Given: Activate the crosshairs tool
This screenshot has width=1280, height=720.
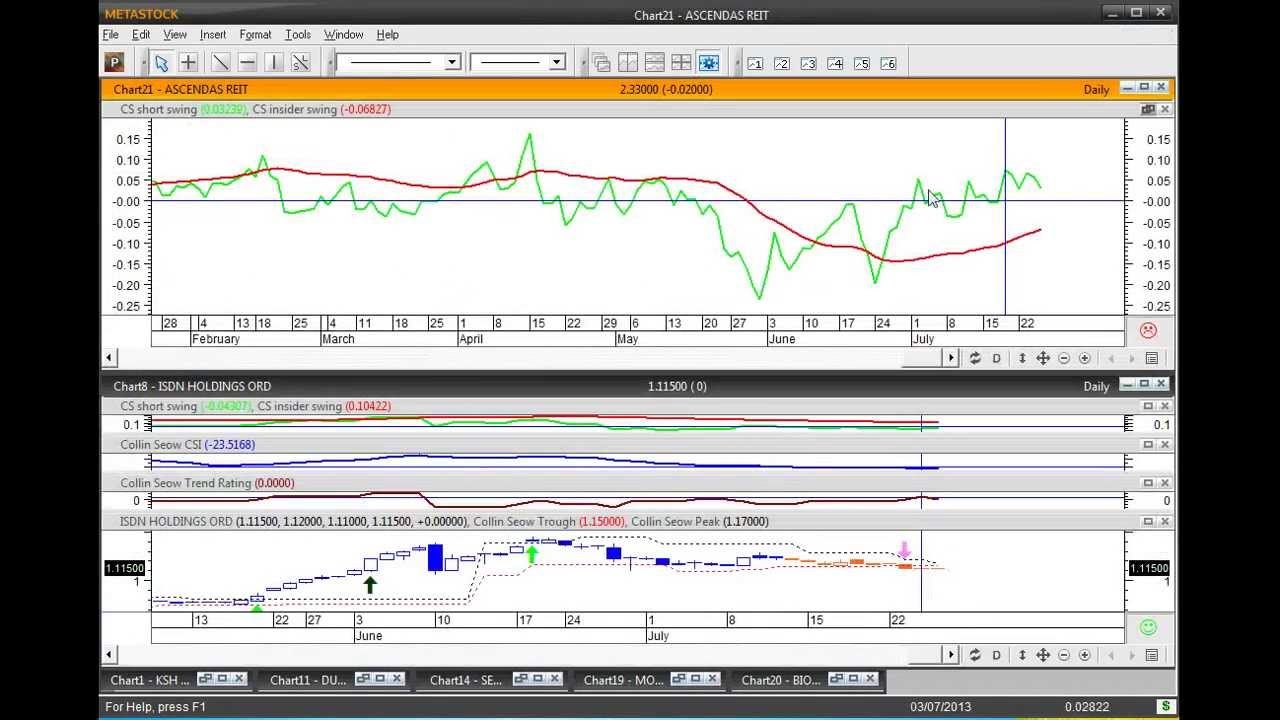Looking at the screenshot, I should click(188, 63).
